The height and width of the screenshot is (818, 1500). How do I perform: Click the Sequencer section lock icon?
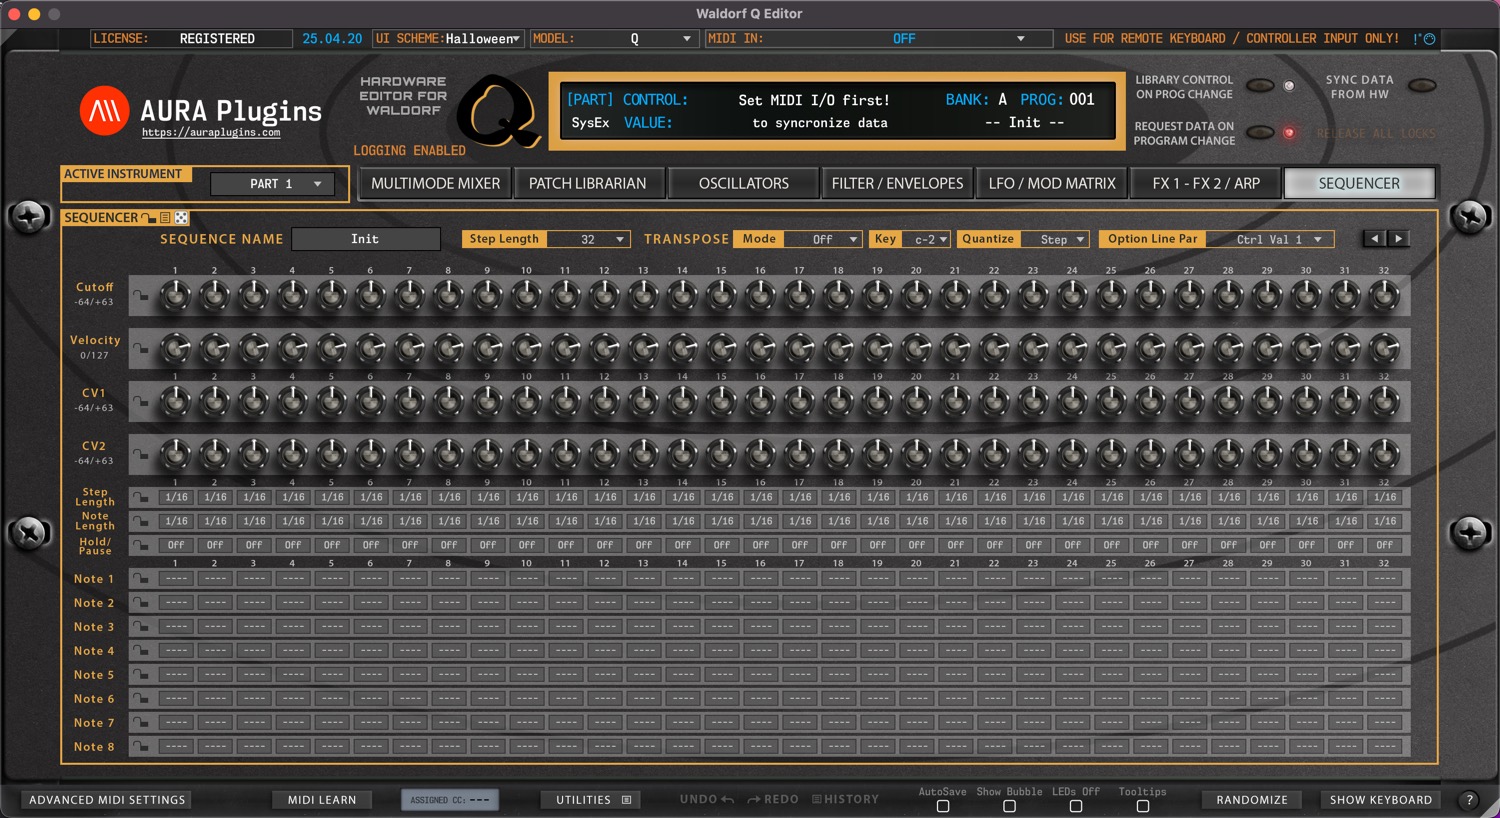[150, 217]
